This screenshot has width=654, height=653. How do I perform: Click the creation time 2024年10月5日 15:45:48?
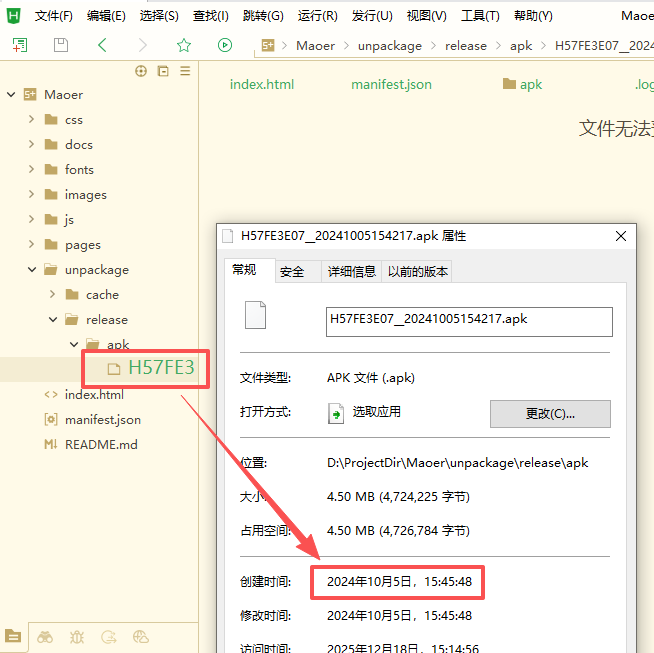(x=399, y=582)
